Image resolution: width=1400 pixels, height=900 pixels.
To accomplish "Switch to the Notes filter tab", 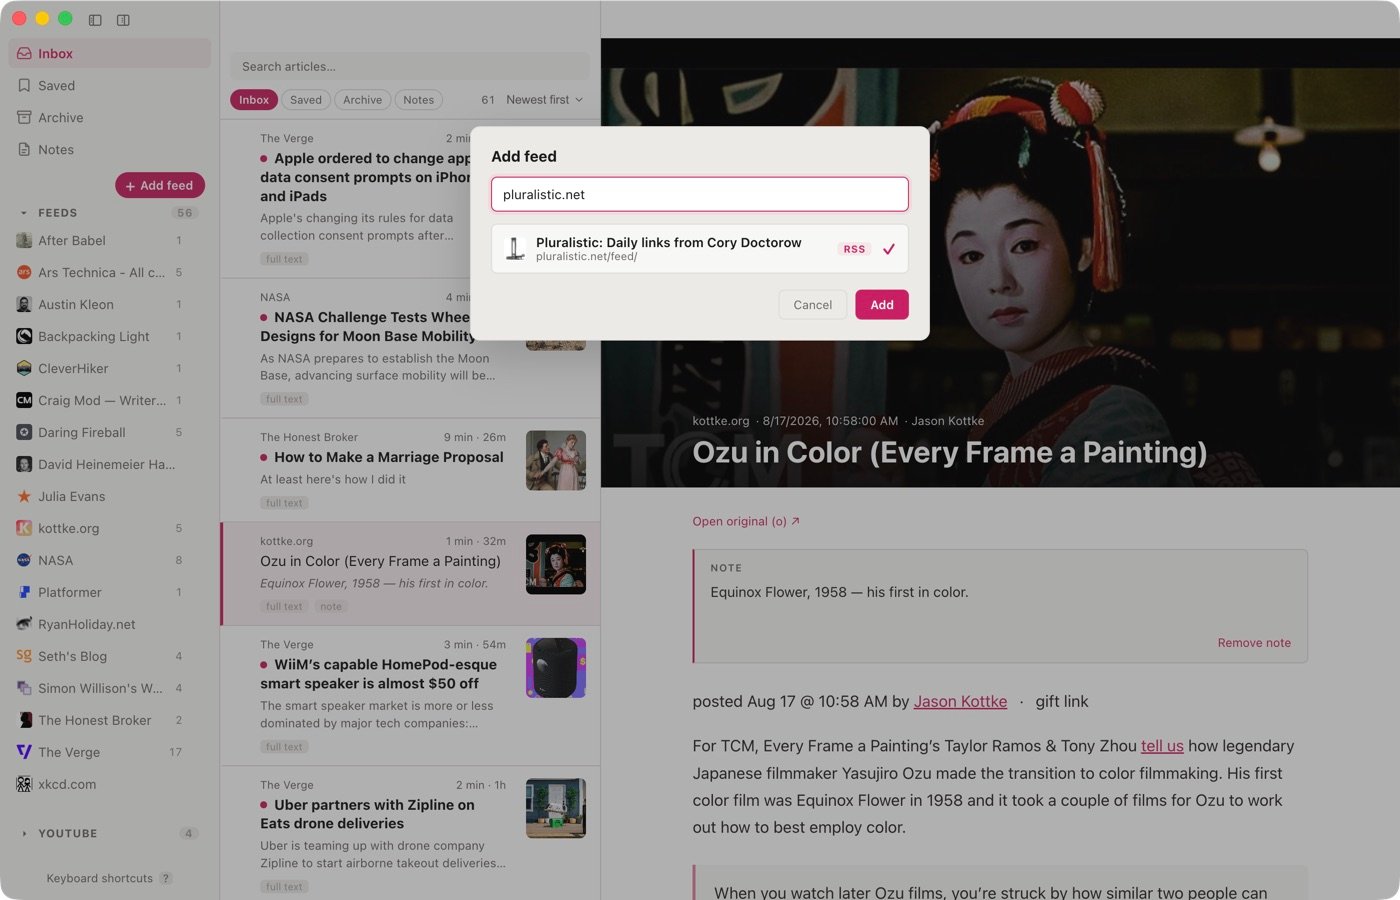I will coord(418,100).
